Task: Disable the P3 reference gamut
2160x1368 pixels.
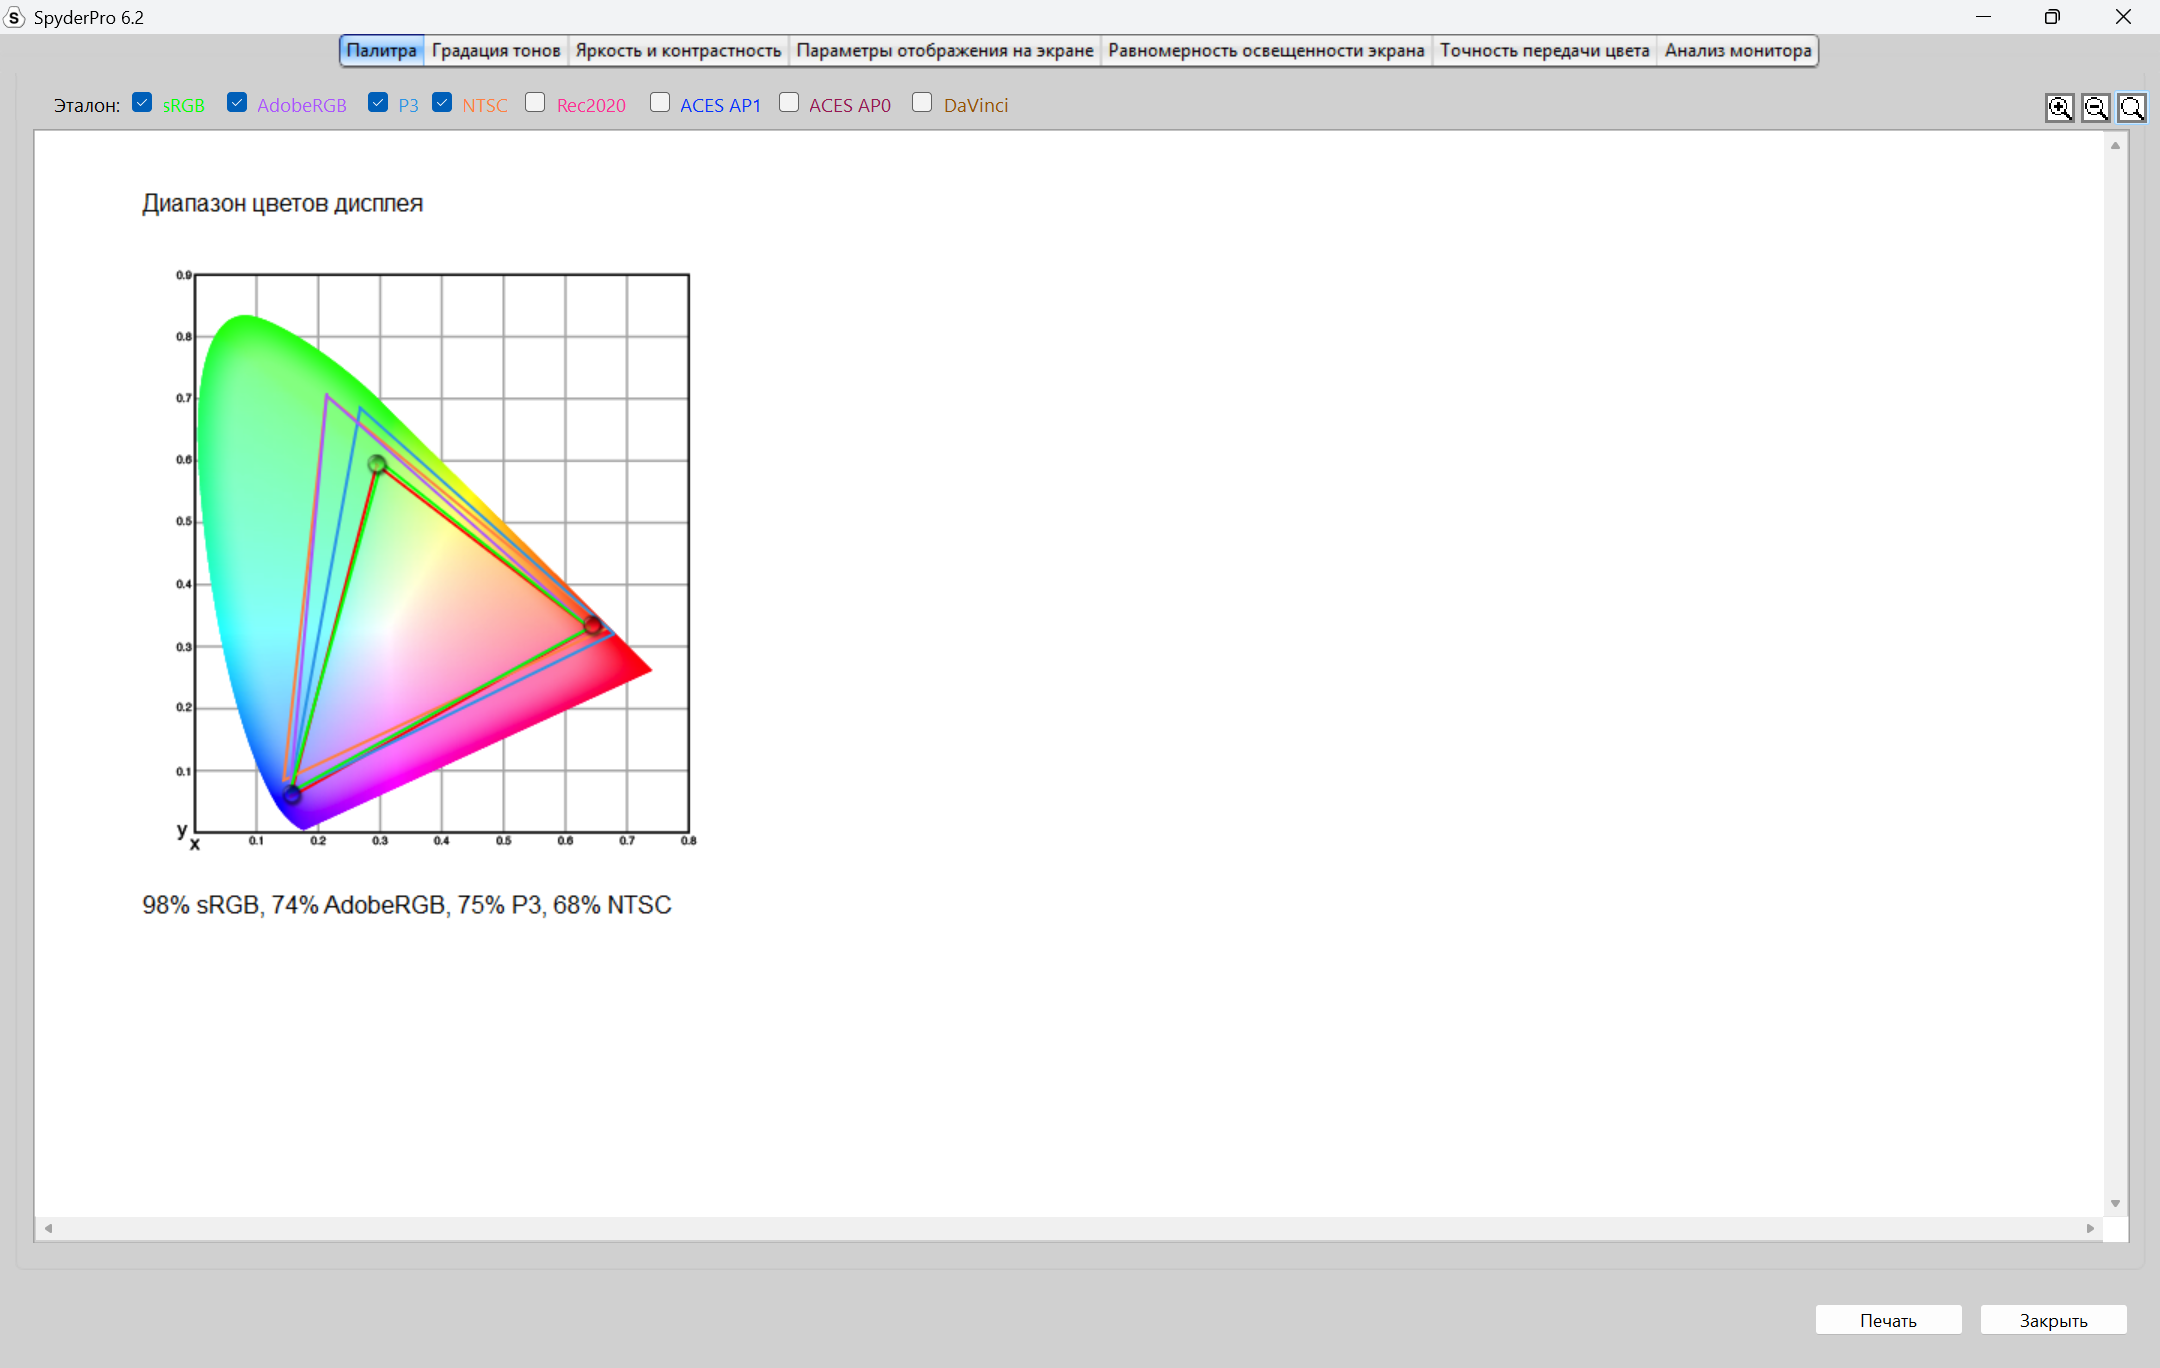Action: pyautogui.click(x=378, y=103)
